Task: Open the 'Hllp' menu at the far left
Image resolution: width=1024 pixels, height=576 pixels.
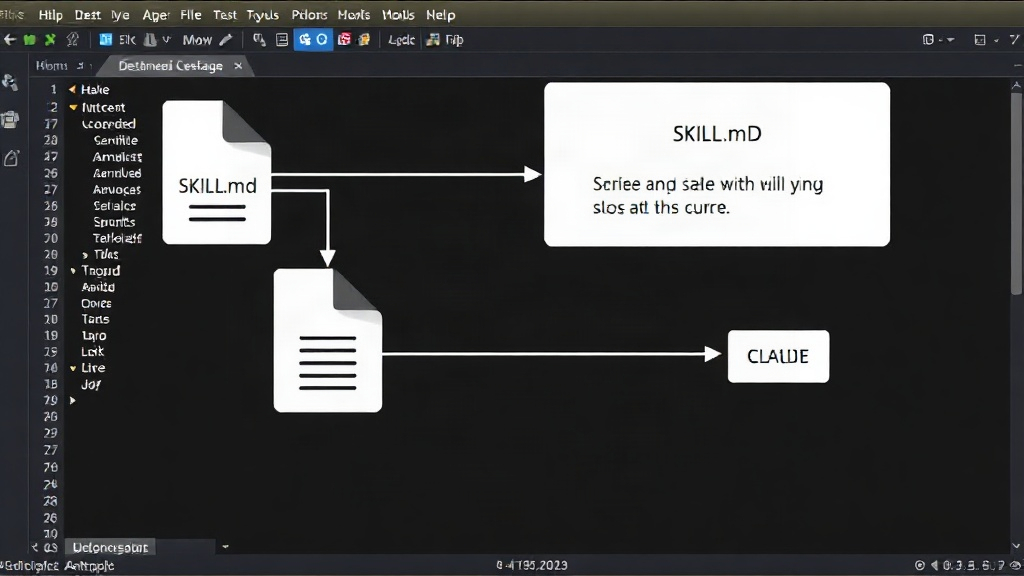Action: click(x=50, y=14)
